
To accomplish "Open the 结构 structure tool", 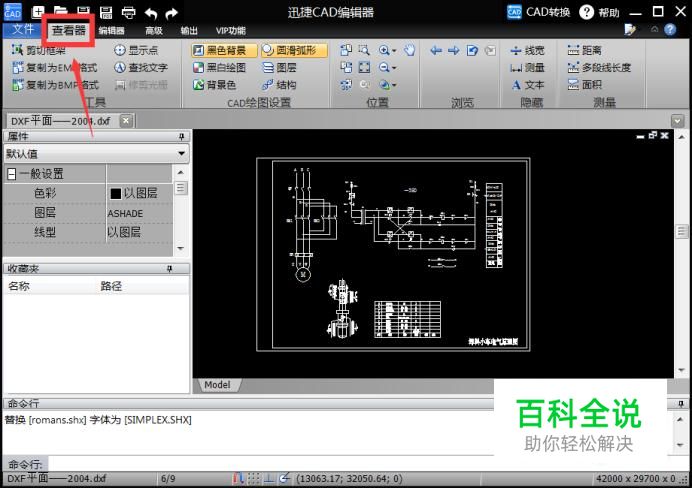I will pos(279,85).
